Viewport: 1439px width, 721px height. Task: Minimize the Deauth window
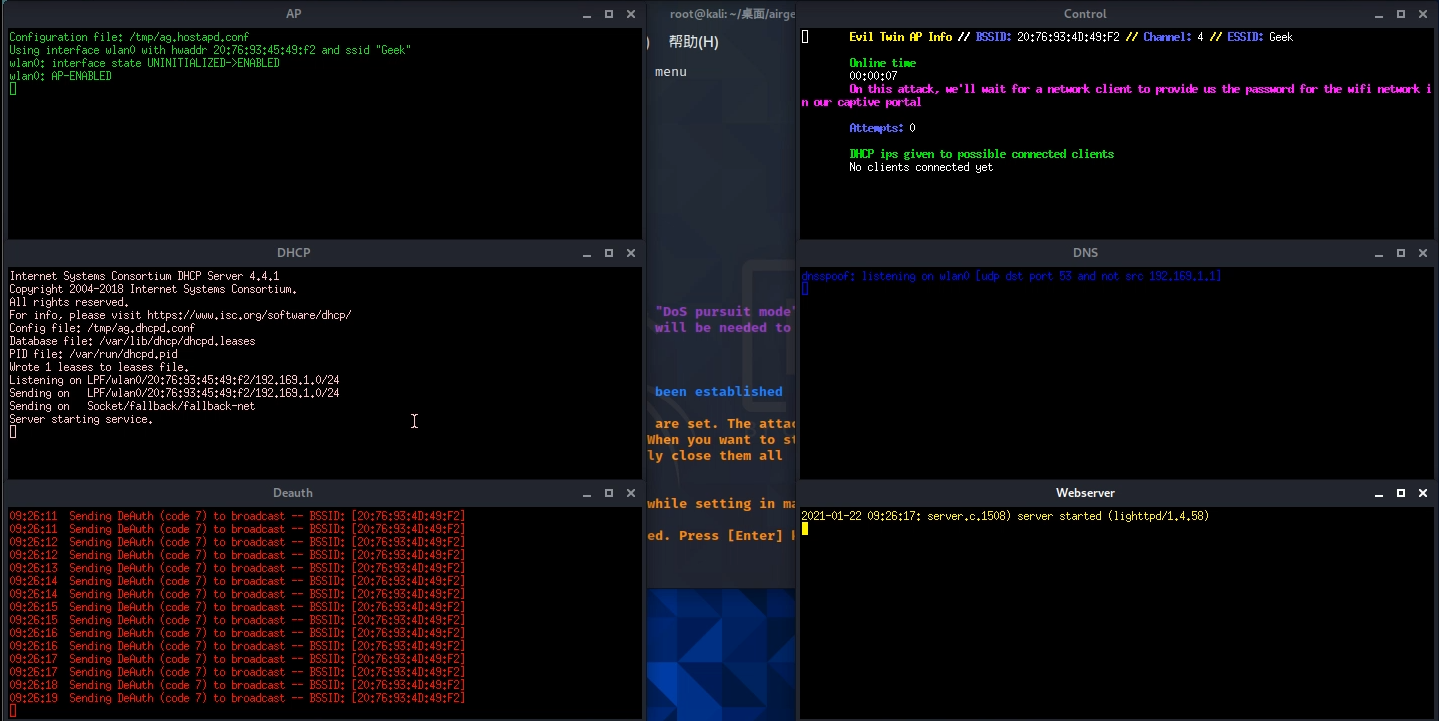(x=587, y=494)
